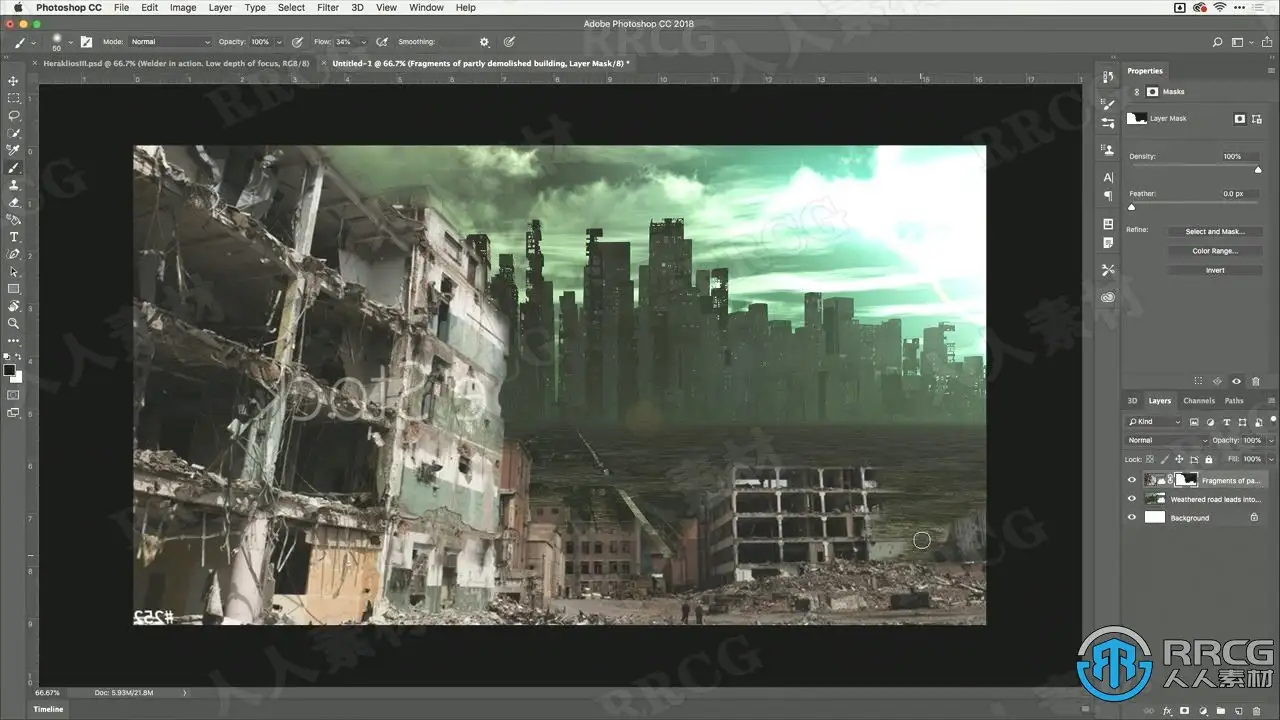The height and width of the screenshot is (720, 1280).
Task: Search using the options bar magnifier
Action: pos(1217,42)
